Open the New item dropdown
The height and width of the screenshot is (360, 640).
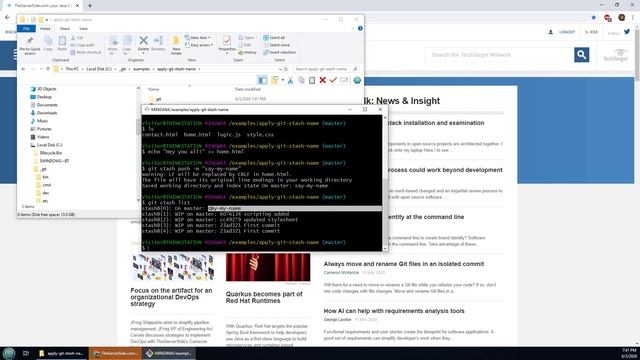(x=198, y=38)
